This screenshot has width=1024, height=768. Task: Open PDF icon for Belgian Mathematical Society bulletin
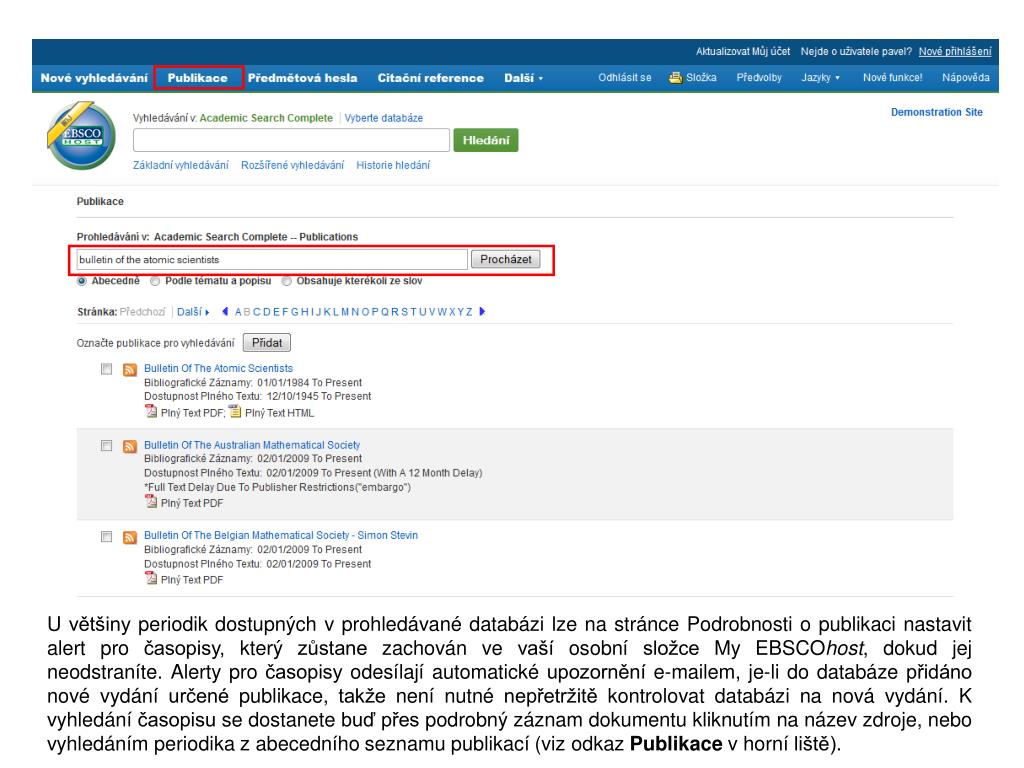(151, 579)
